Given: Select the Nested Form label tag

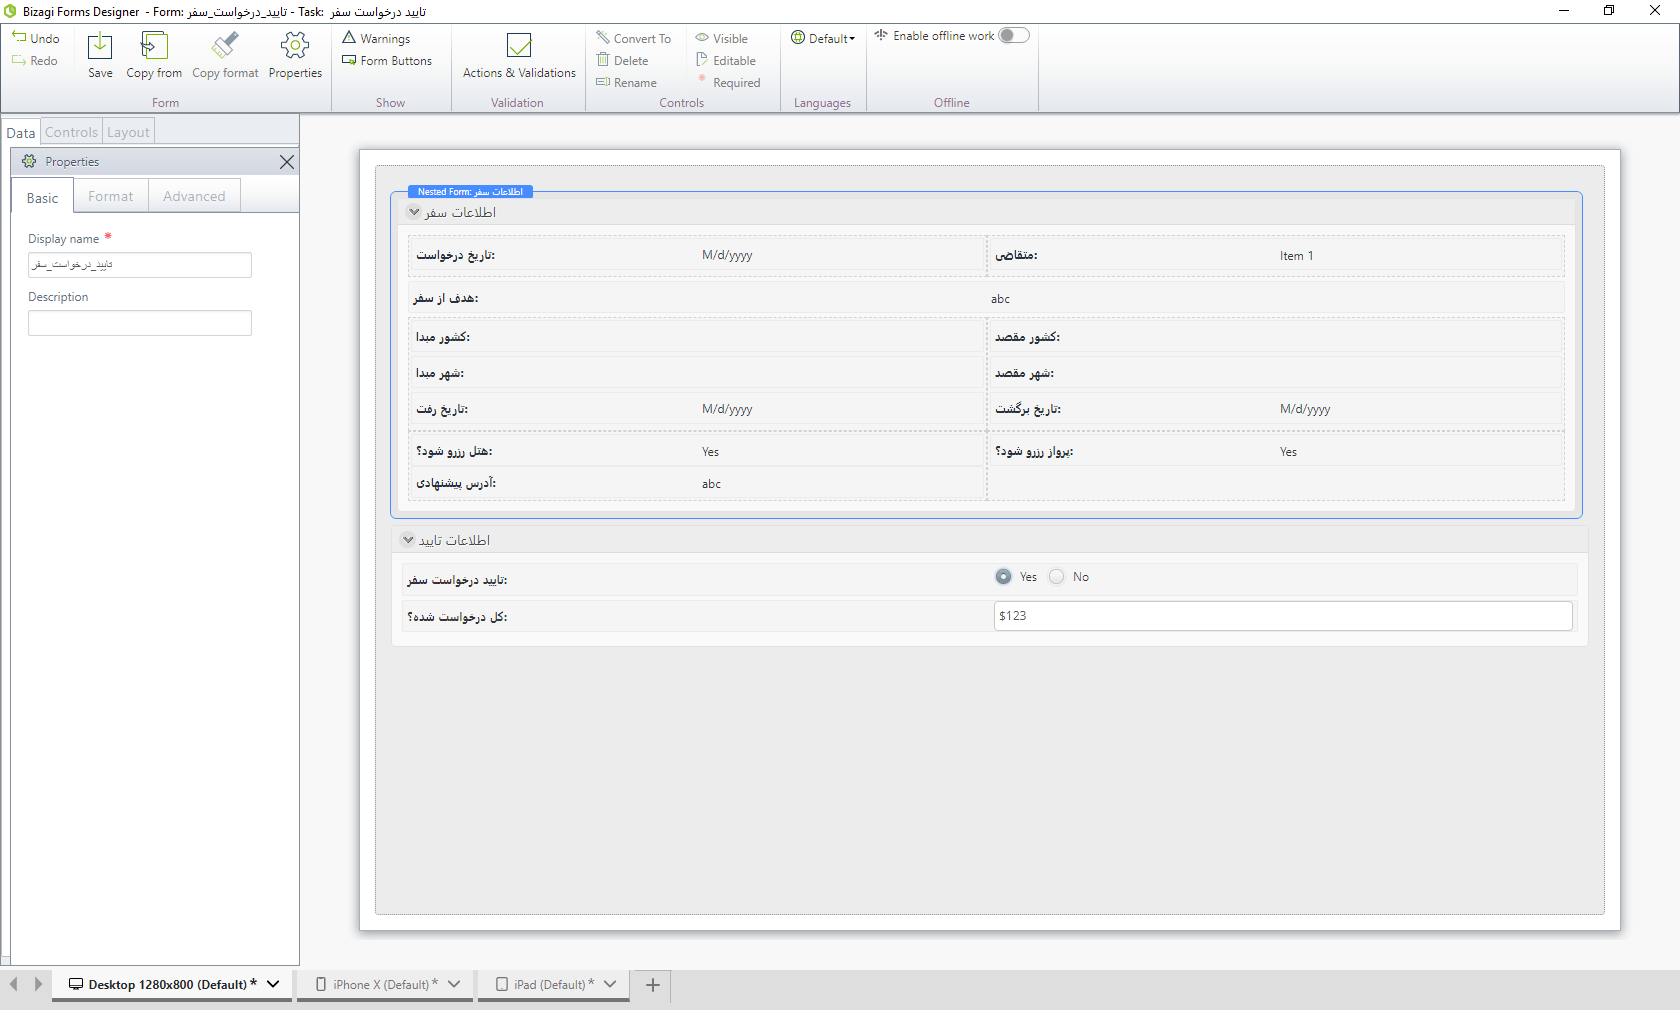Looking at the screenshot, I should point(470,191).
